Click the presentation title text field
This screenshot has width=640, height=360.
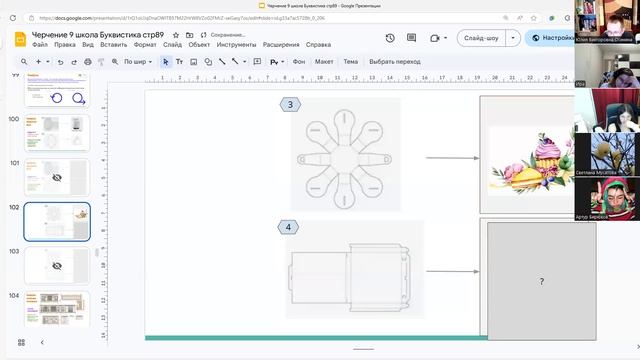coord(98,35)
